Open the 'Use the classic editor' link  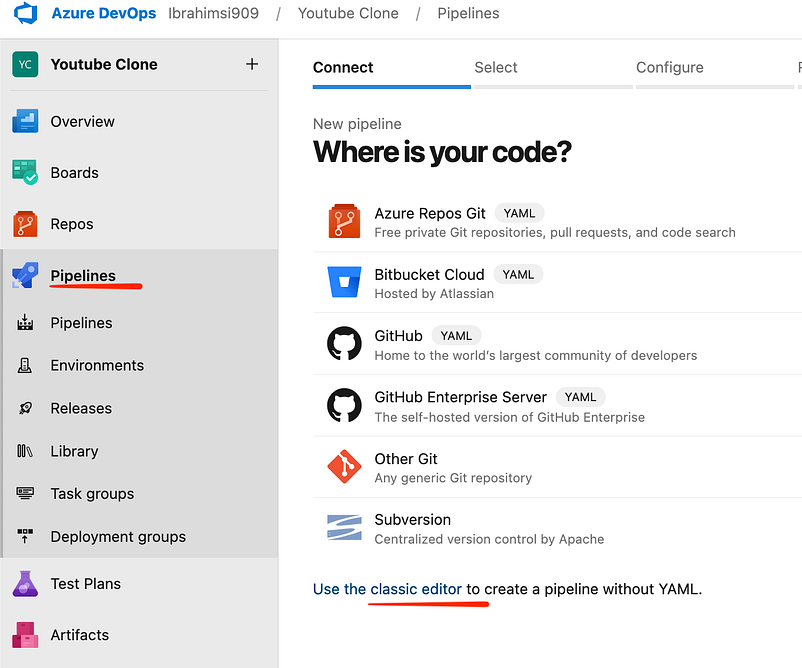click(x=387, y=589)
